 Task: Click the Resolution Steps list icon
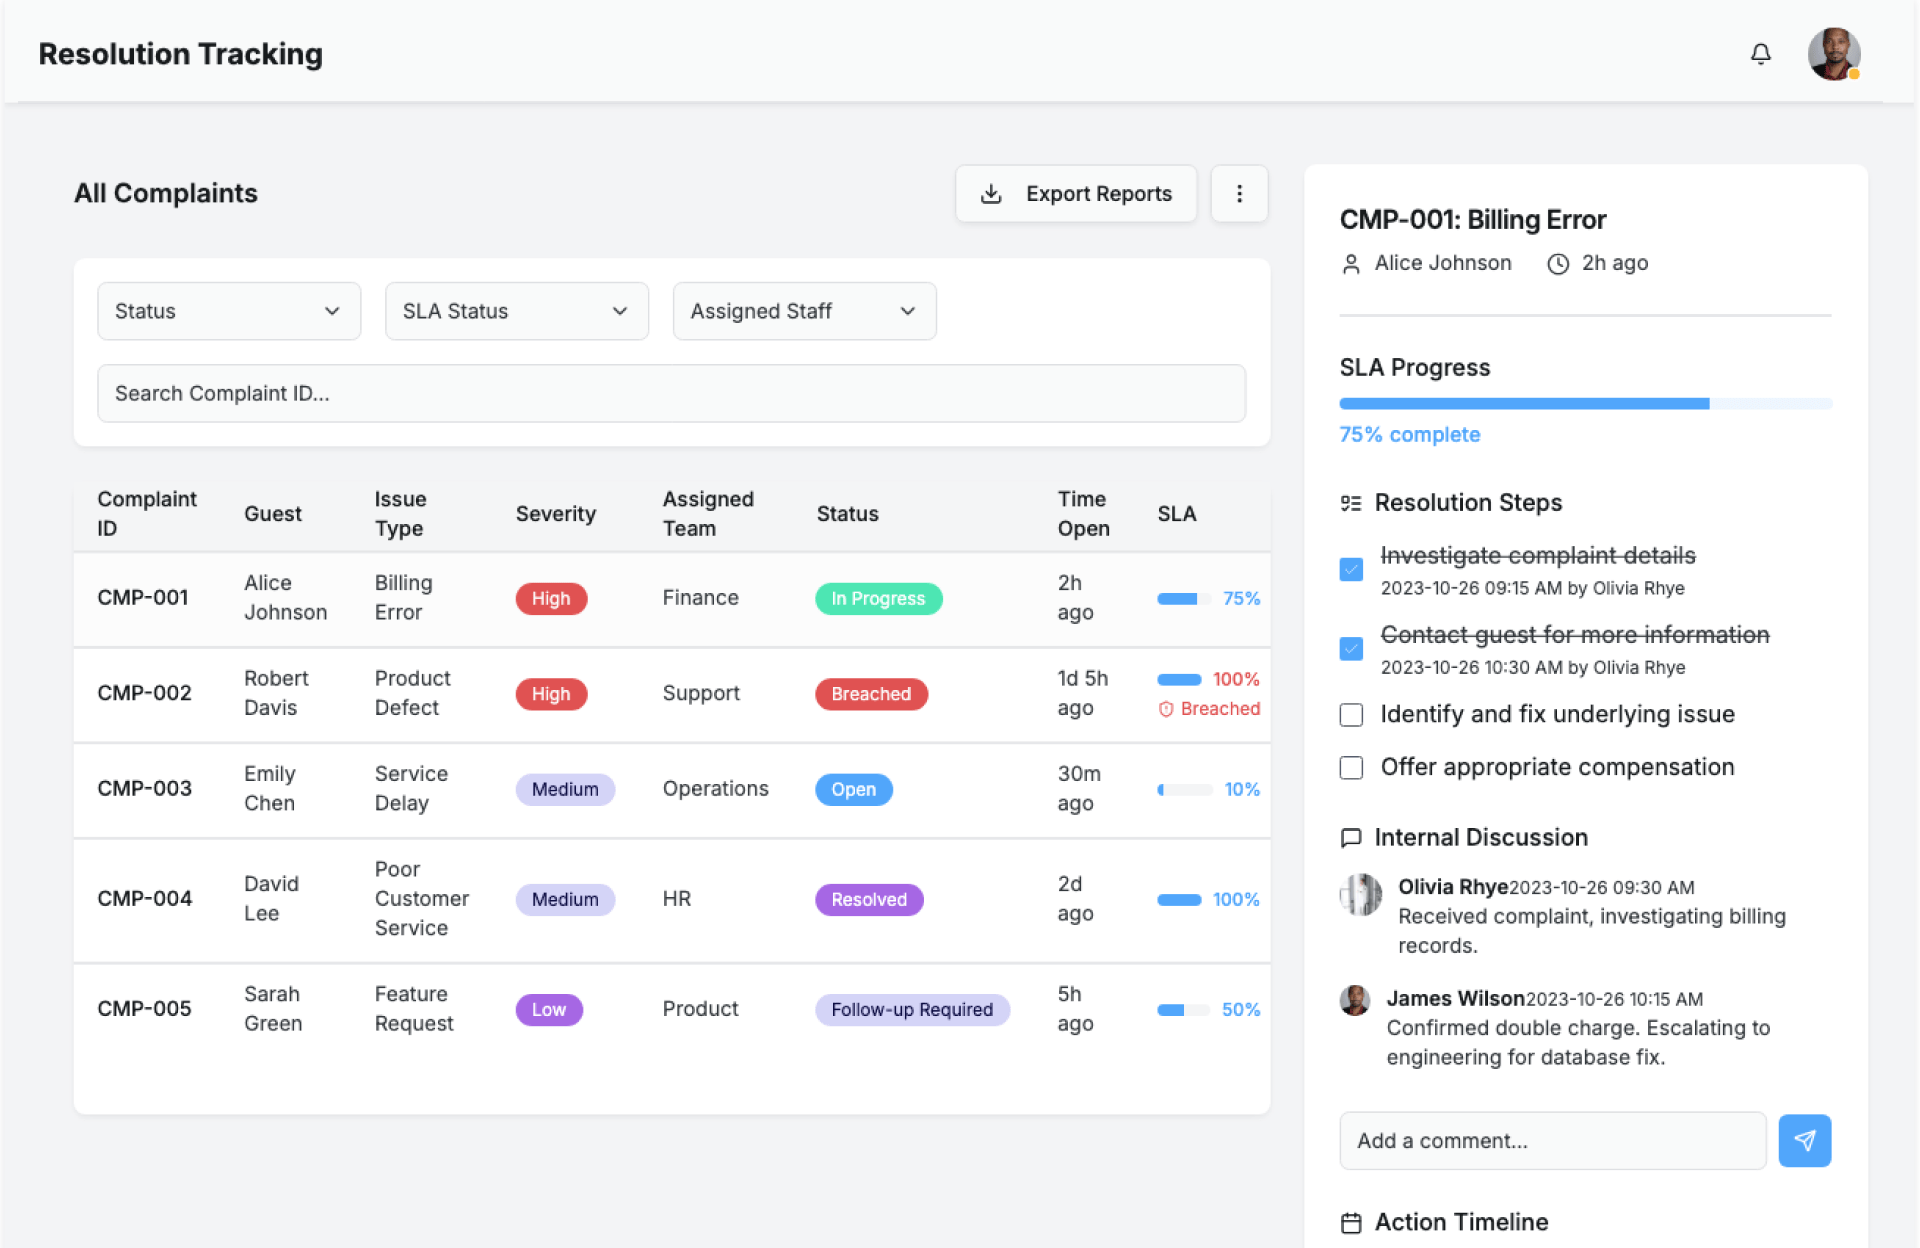point(1351,503)
